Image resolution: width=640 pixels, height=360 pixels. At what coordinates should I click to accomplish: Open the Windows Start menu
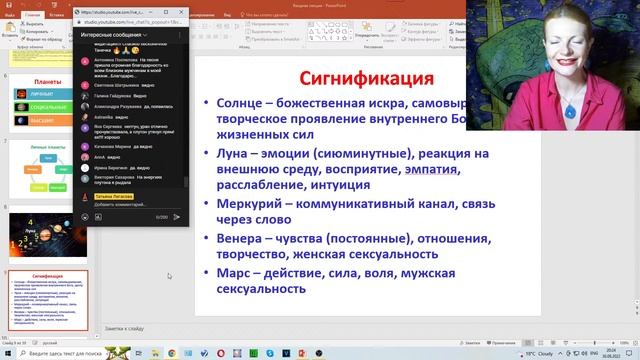(x=8, y=353)
